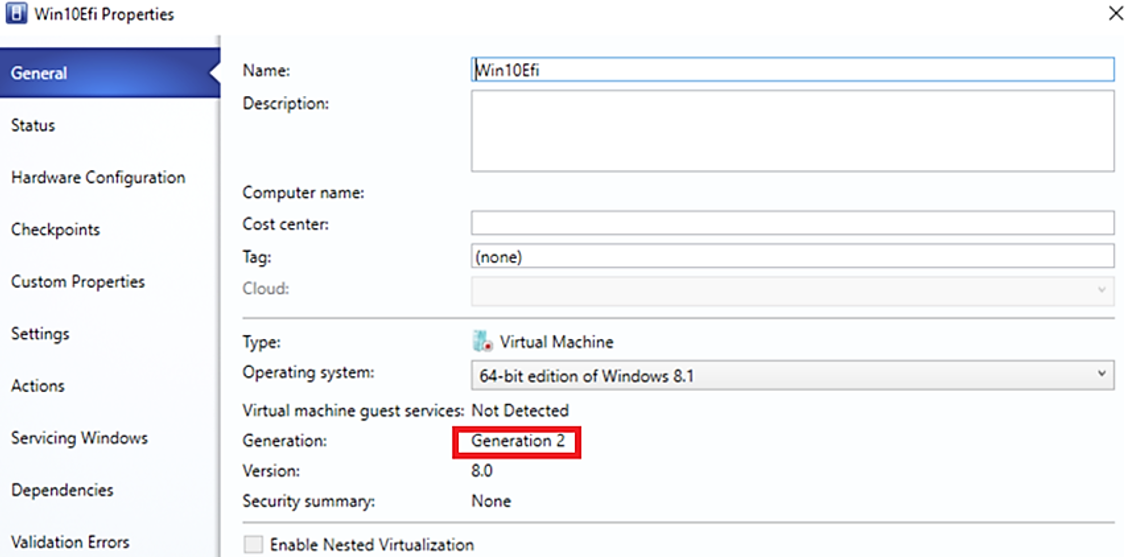The width and height of the screenshot is (1125, 557).
Task: Enable Nested Virtualization checkbox
Action: (253, 545)
